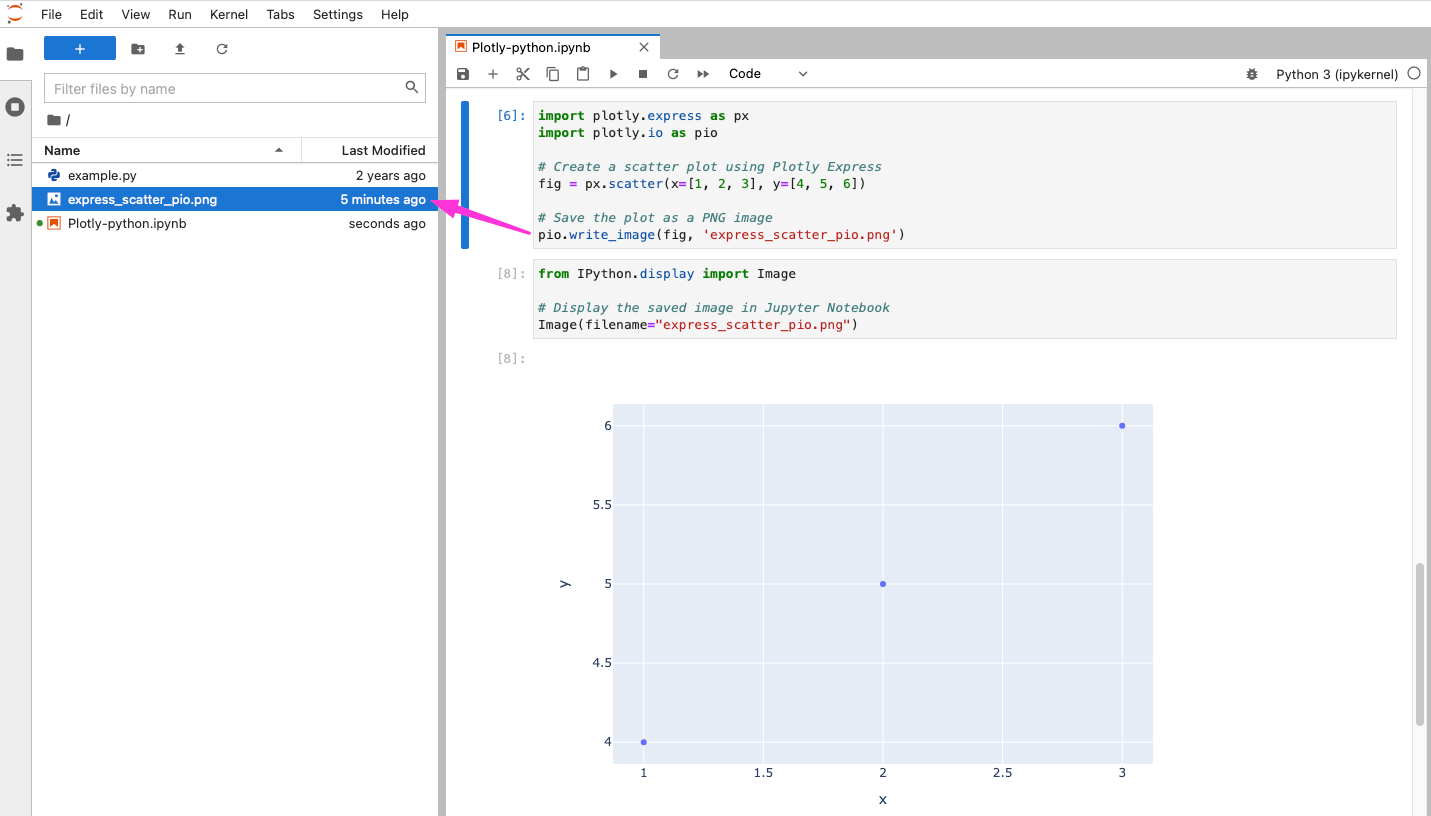Paste cell from clipboard
Screen dimensions: 1431x816
[x=583, y=74]
